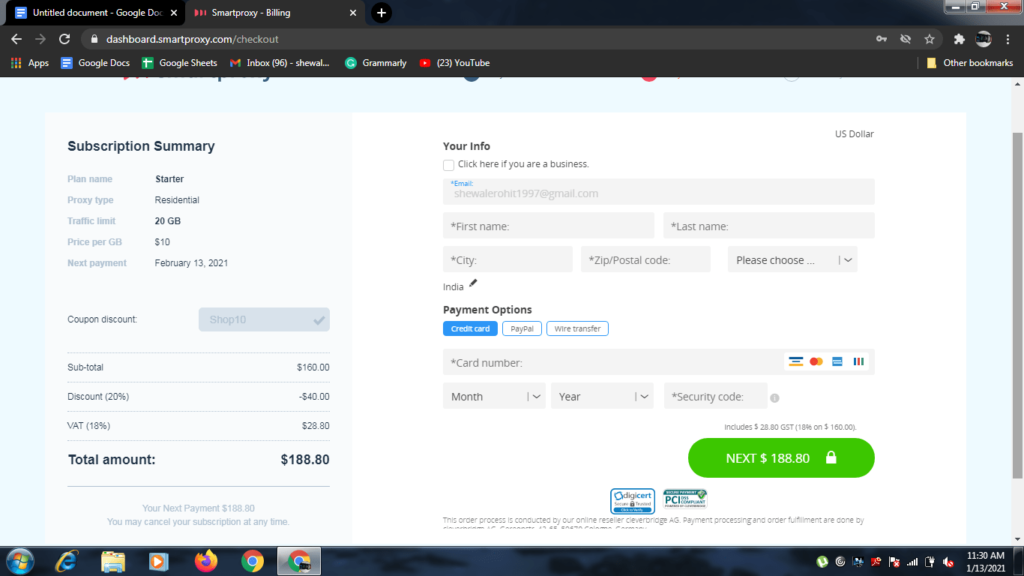Click the network signal tray icon
The width and height of the screenshot is (1024, 576).
click(x=912, y=562)
